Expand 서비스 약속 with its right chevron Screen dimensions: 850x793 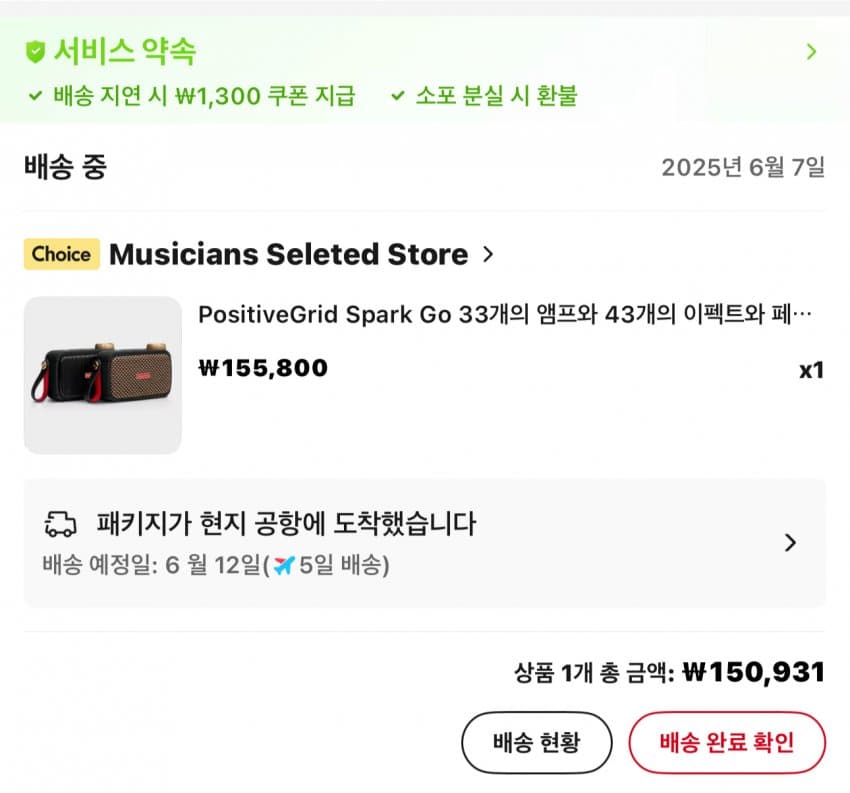point(811,52)
